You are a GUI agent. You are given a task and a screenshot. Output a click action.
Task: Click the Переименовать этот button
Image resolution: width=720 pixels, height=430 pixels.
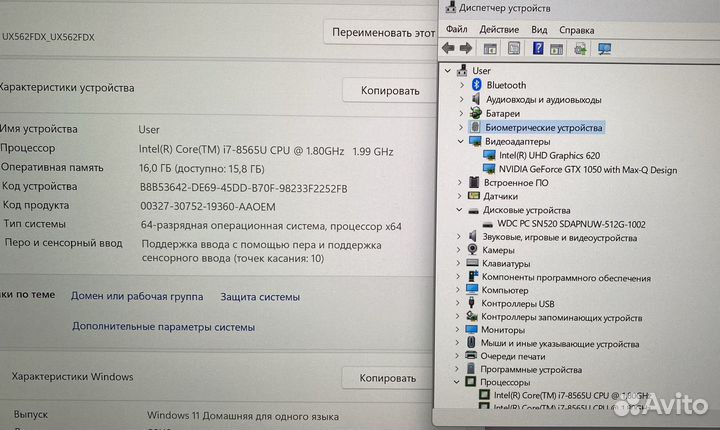coord(381,32)
